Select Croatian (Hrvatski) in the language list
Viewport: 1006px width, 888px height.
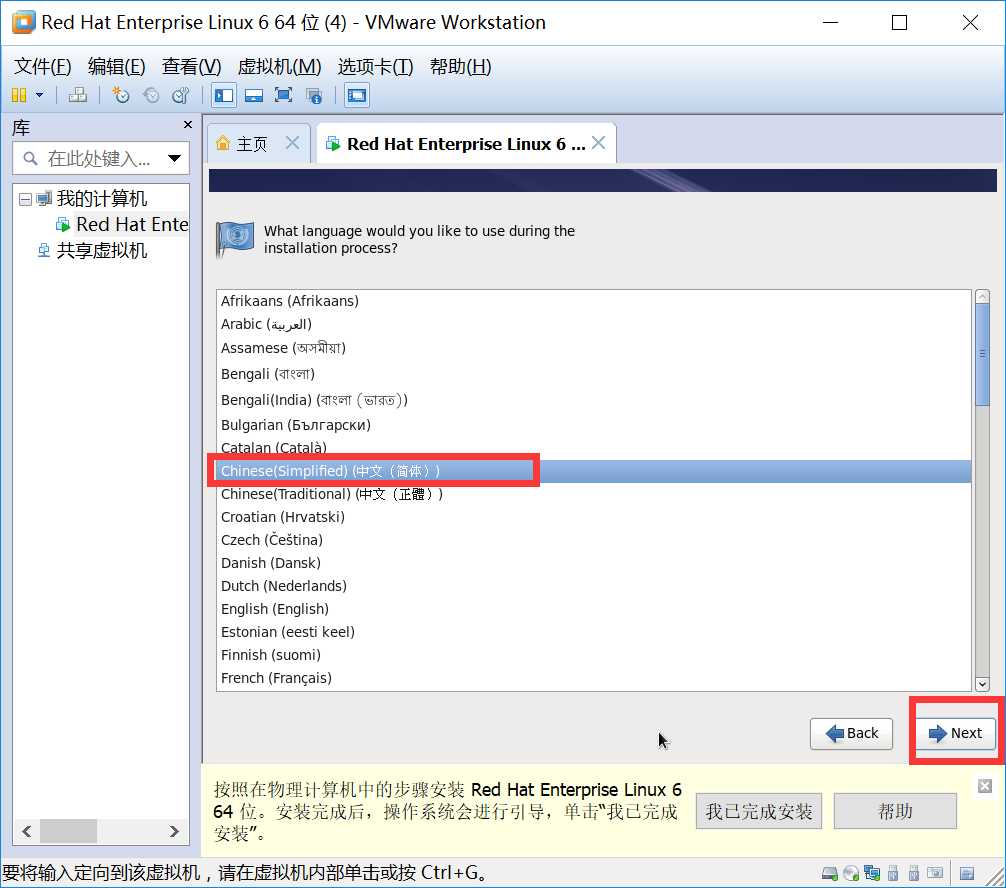click(593, 517)
